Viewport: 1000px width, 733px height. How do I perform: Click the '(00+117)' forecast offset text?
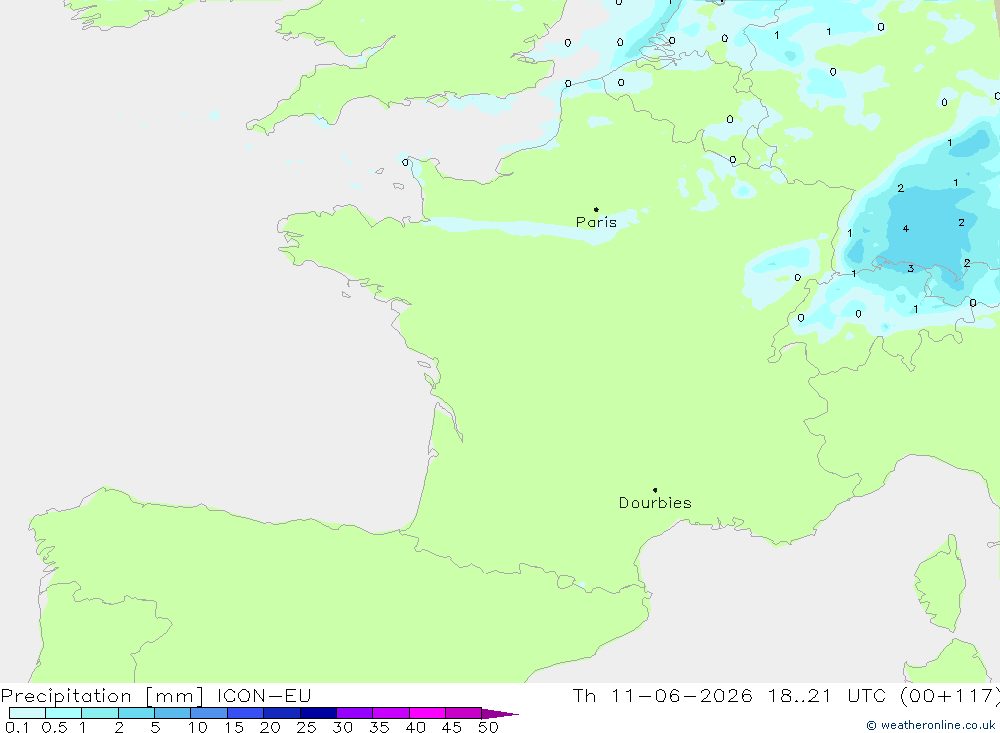tap(950, 696)
